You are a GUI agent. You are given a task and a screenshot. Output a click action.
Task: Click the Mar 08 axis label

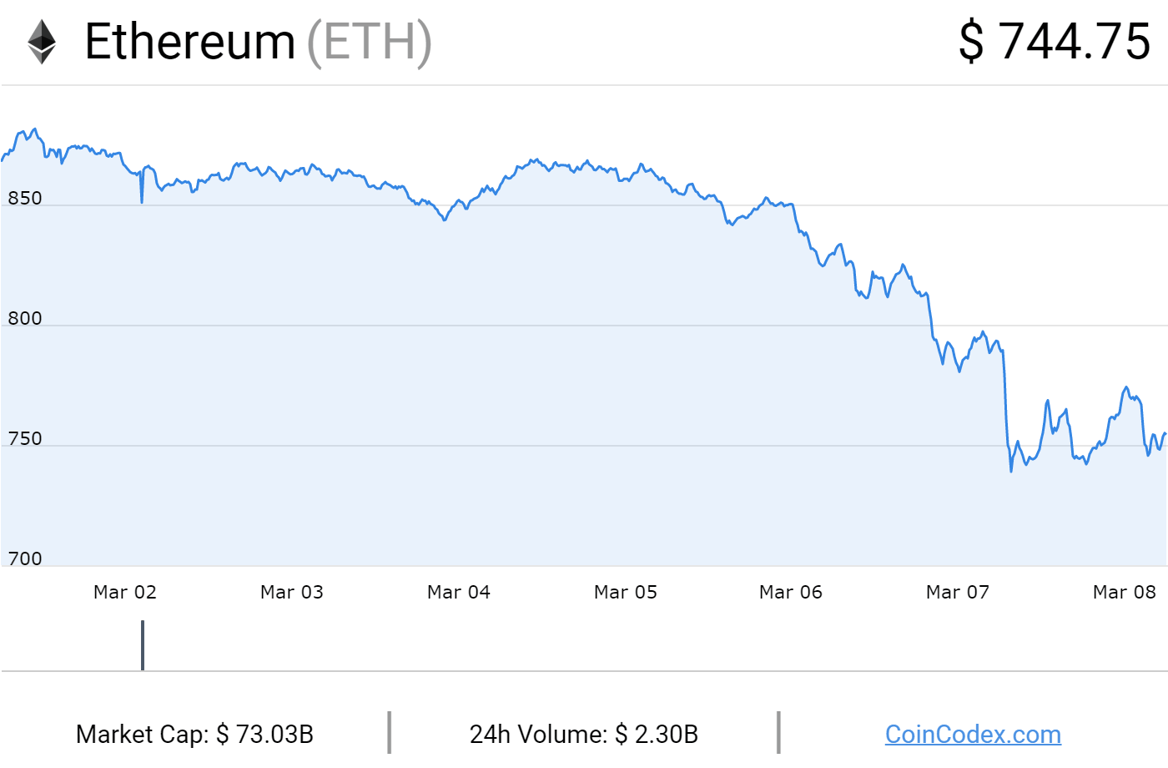click(x=1124, y=592)
